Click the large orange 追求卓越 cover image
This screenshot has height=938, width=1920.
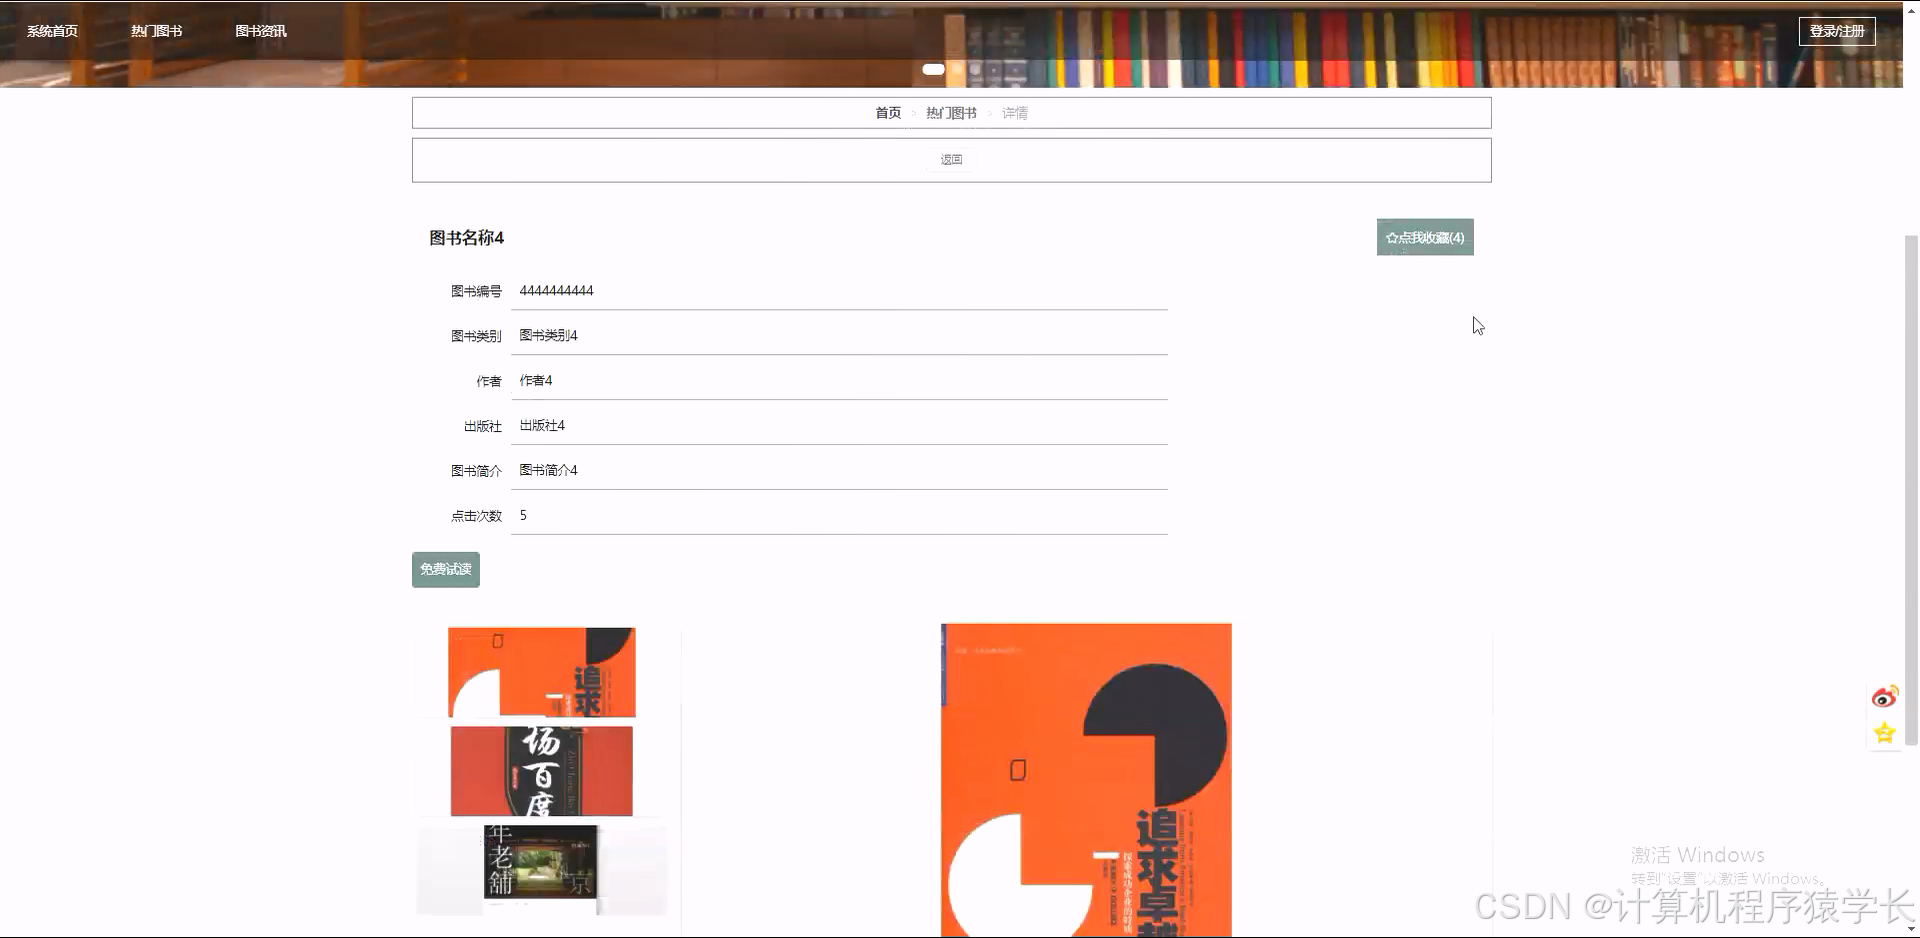1086,780
